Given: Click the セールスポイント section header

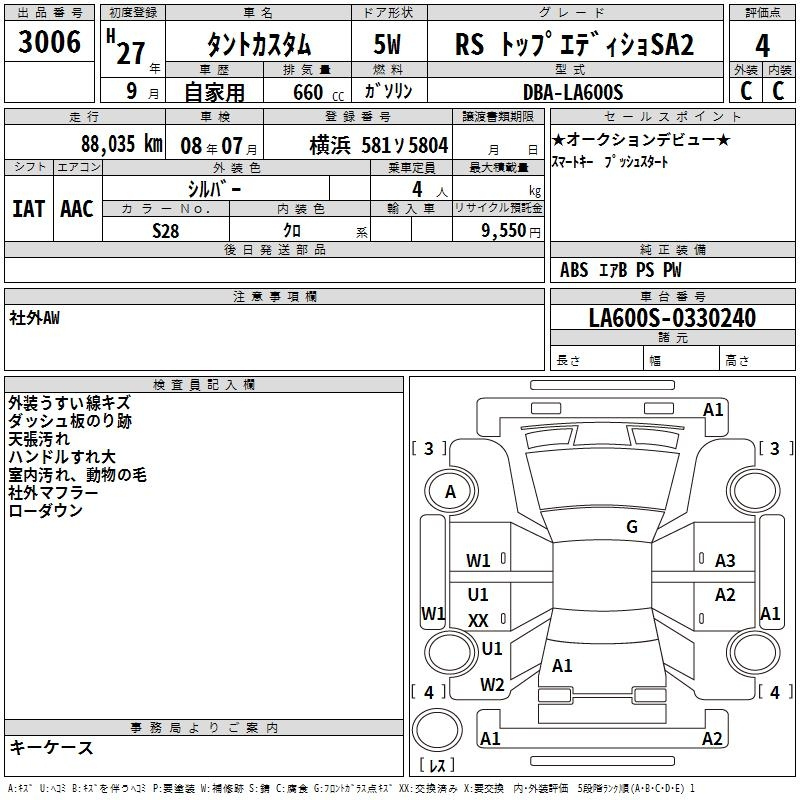Looking at the screenshot, I should [x=672, y=116].
